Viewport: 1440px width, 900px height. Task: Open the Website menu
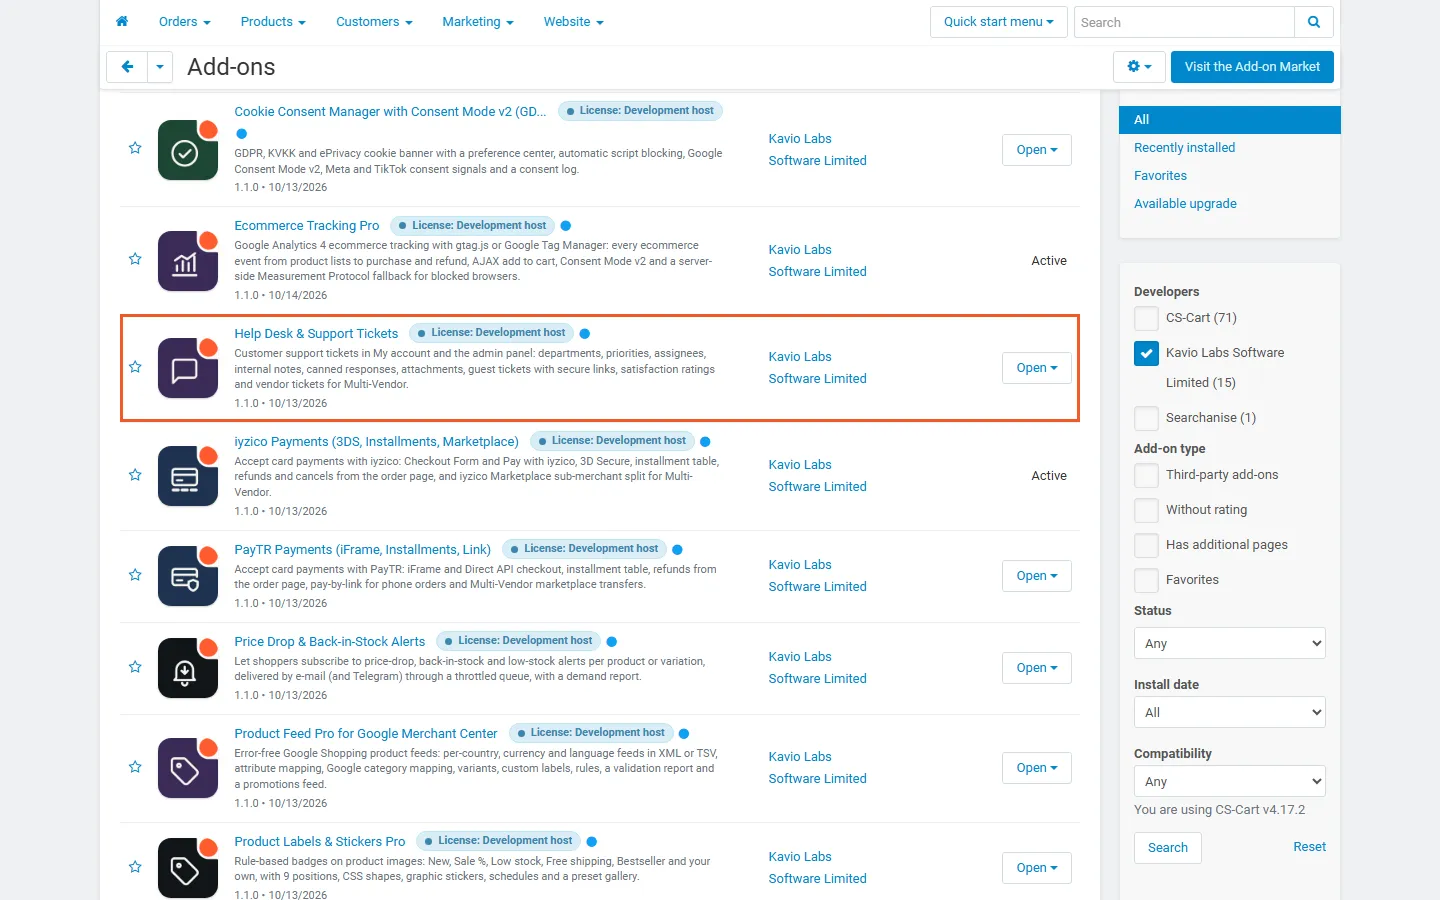573,22
